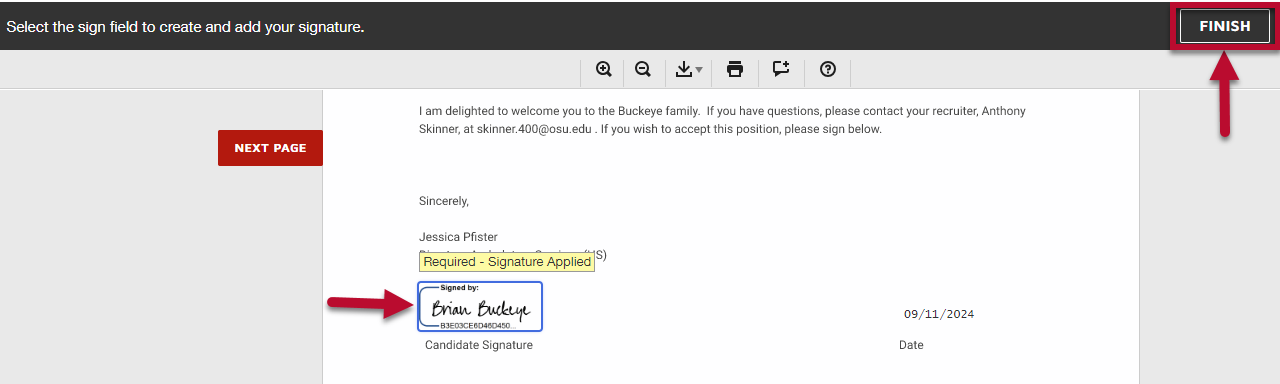
Task: Click the Date label under date field
Action: [911, 345]
